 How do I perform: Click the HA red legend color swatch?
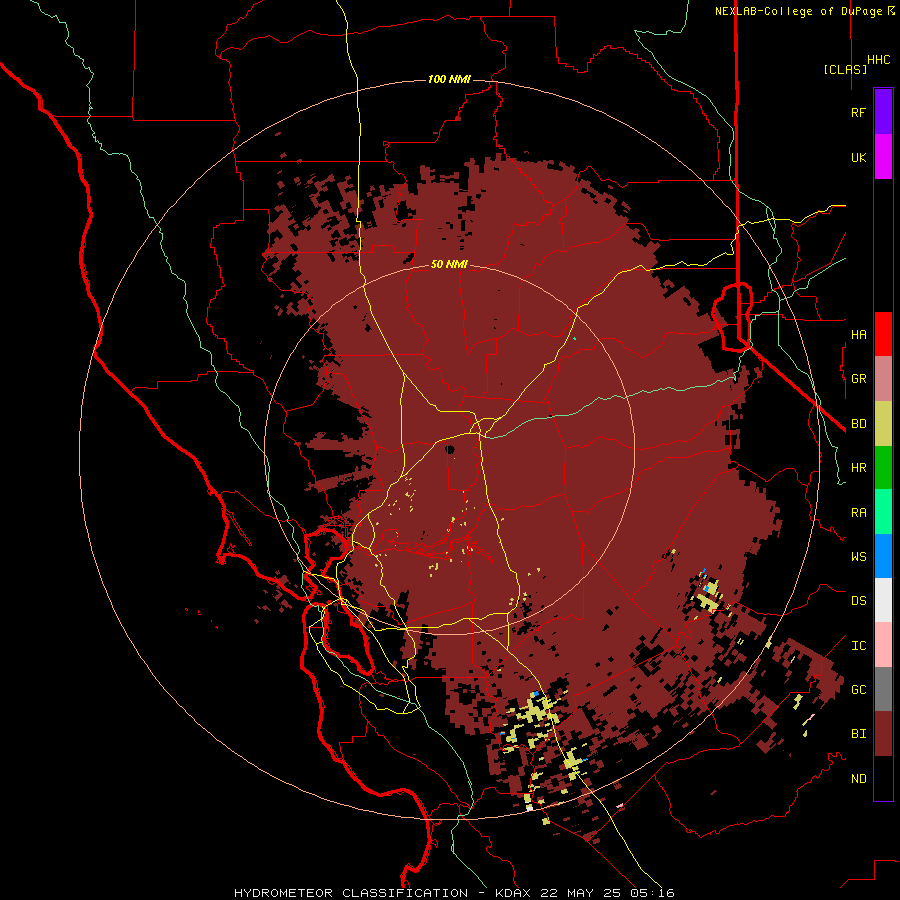tap(883, 334)
